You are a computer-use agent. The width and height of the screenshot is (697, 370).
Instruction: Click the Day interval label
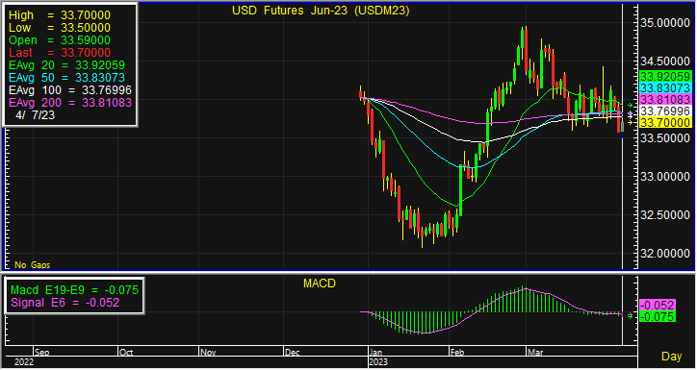click(671, 356)
